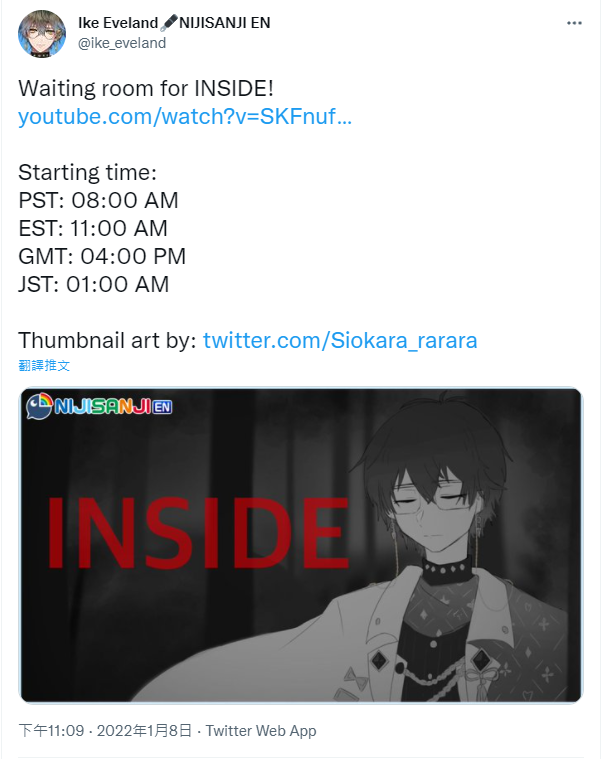Click the Waiting room for INSIDE text
Image resolution: width=601 pixels, height=759 pixels.
pos(146,89)
